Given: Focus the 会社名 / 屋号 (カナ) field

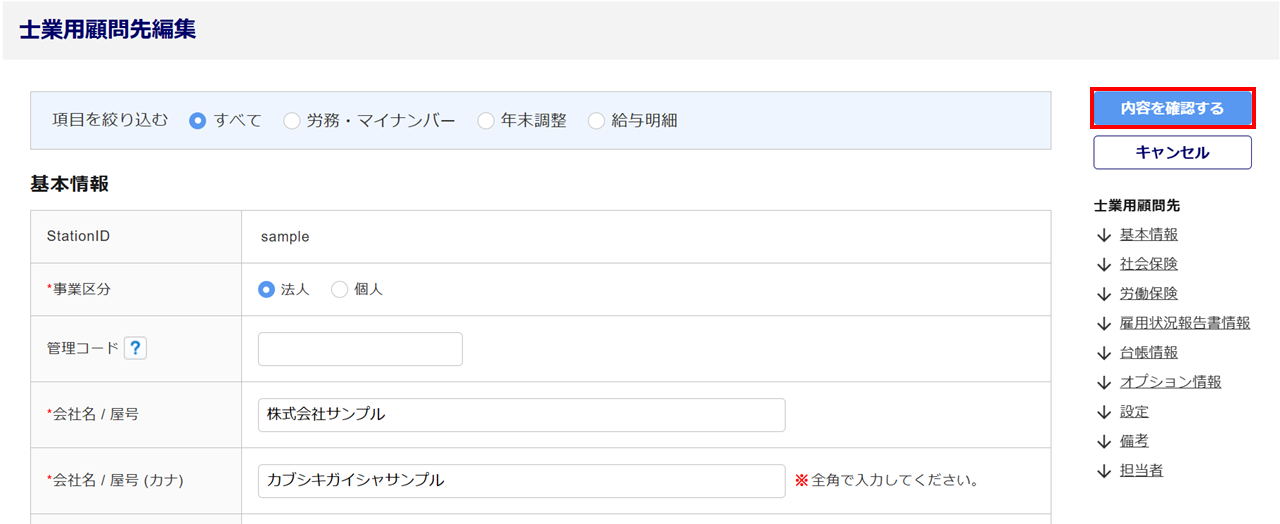Looking at the screenshot, I should click(521, 481).
